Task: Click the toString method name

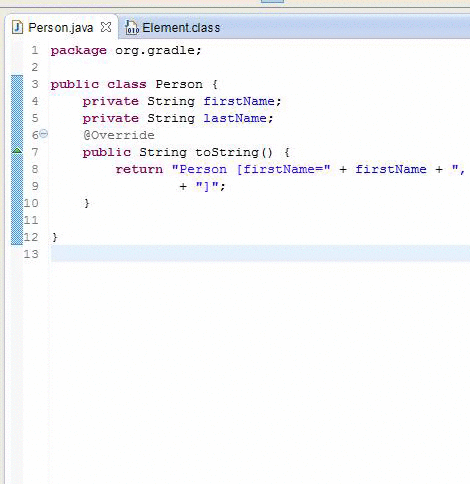Action: point(227,152)
